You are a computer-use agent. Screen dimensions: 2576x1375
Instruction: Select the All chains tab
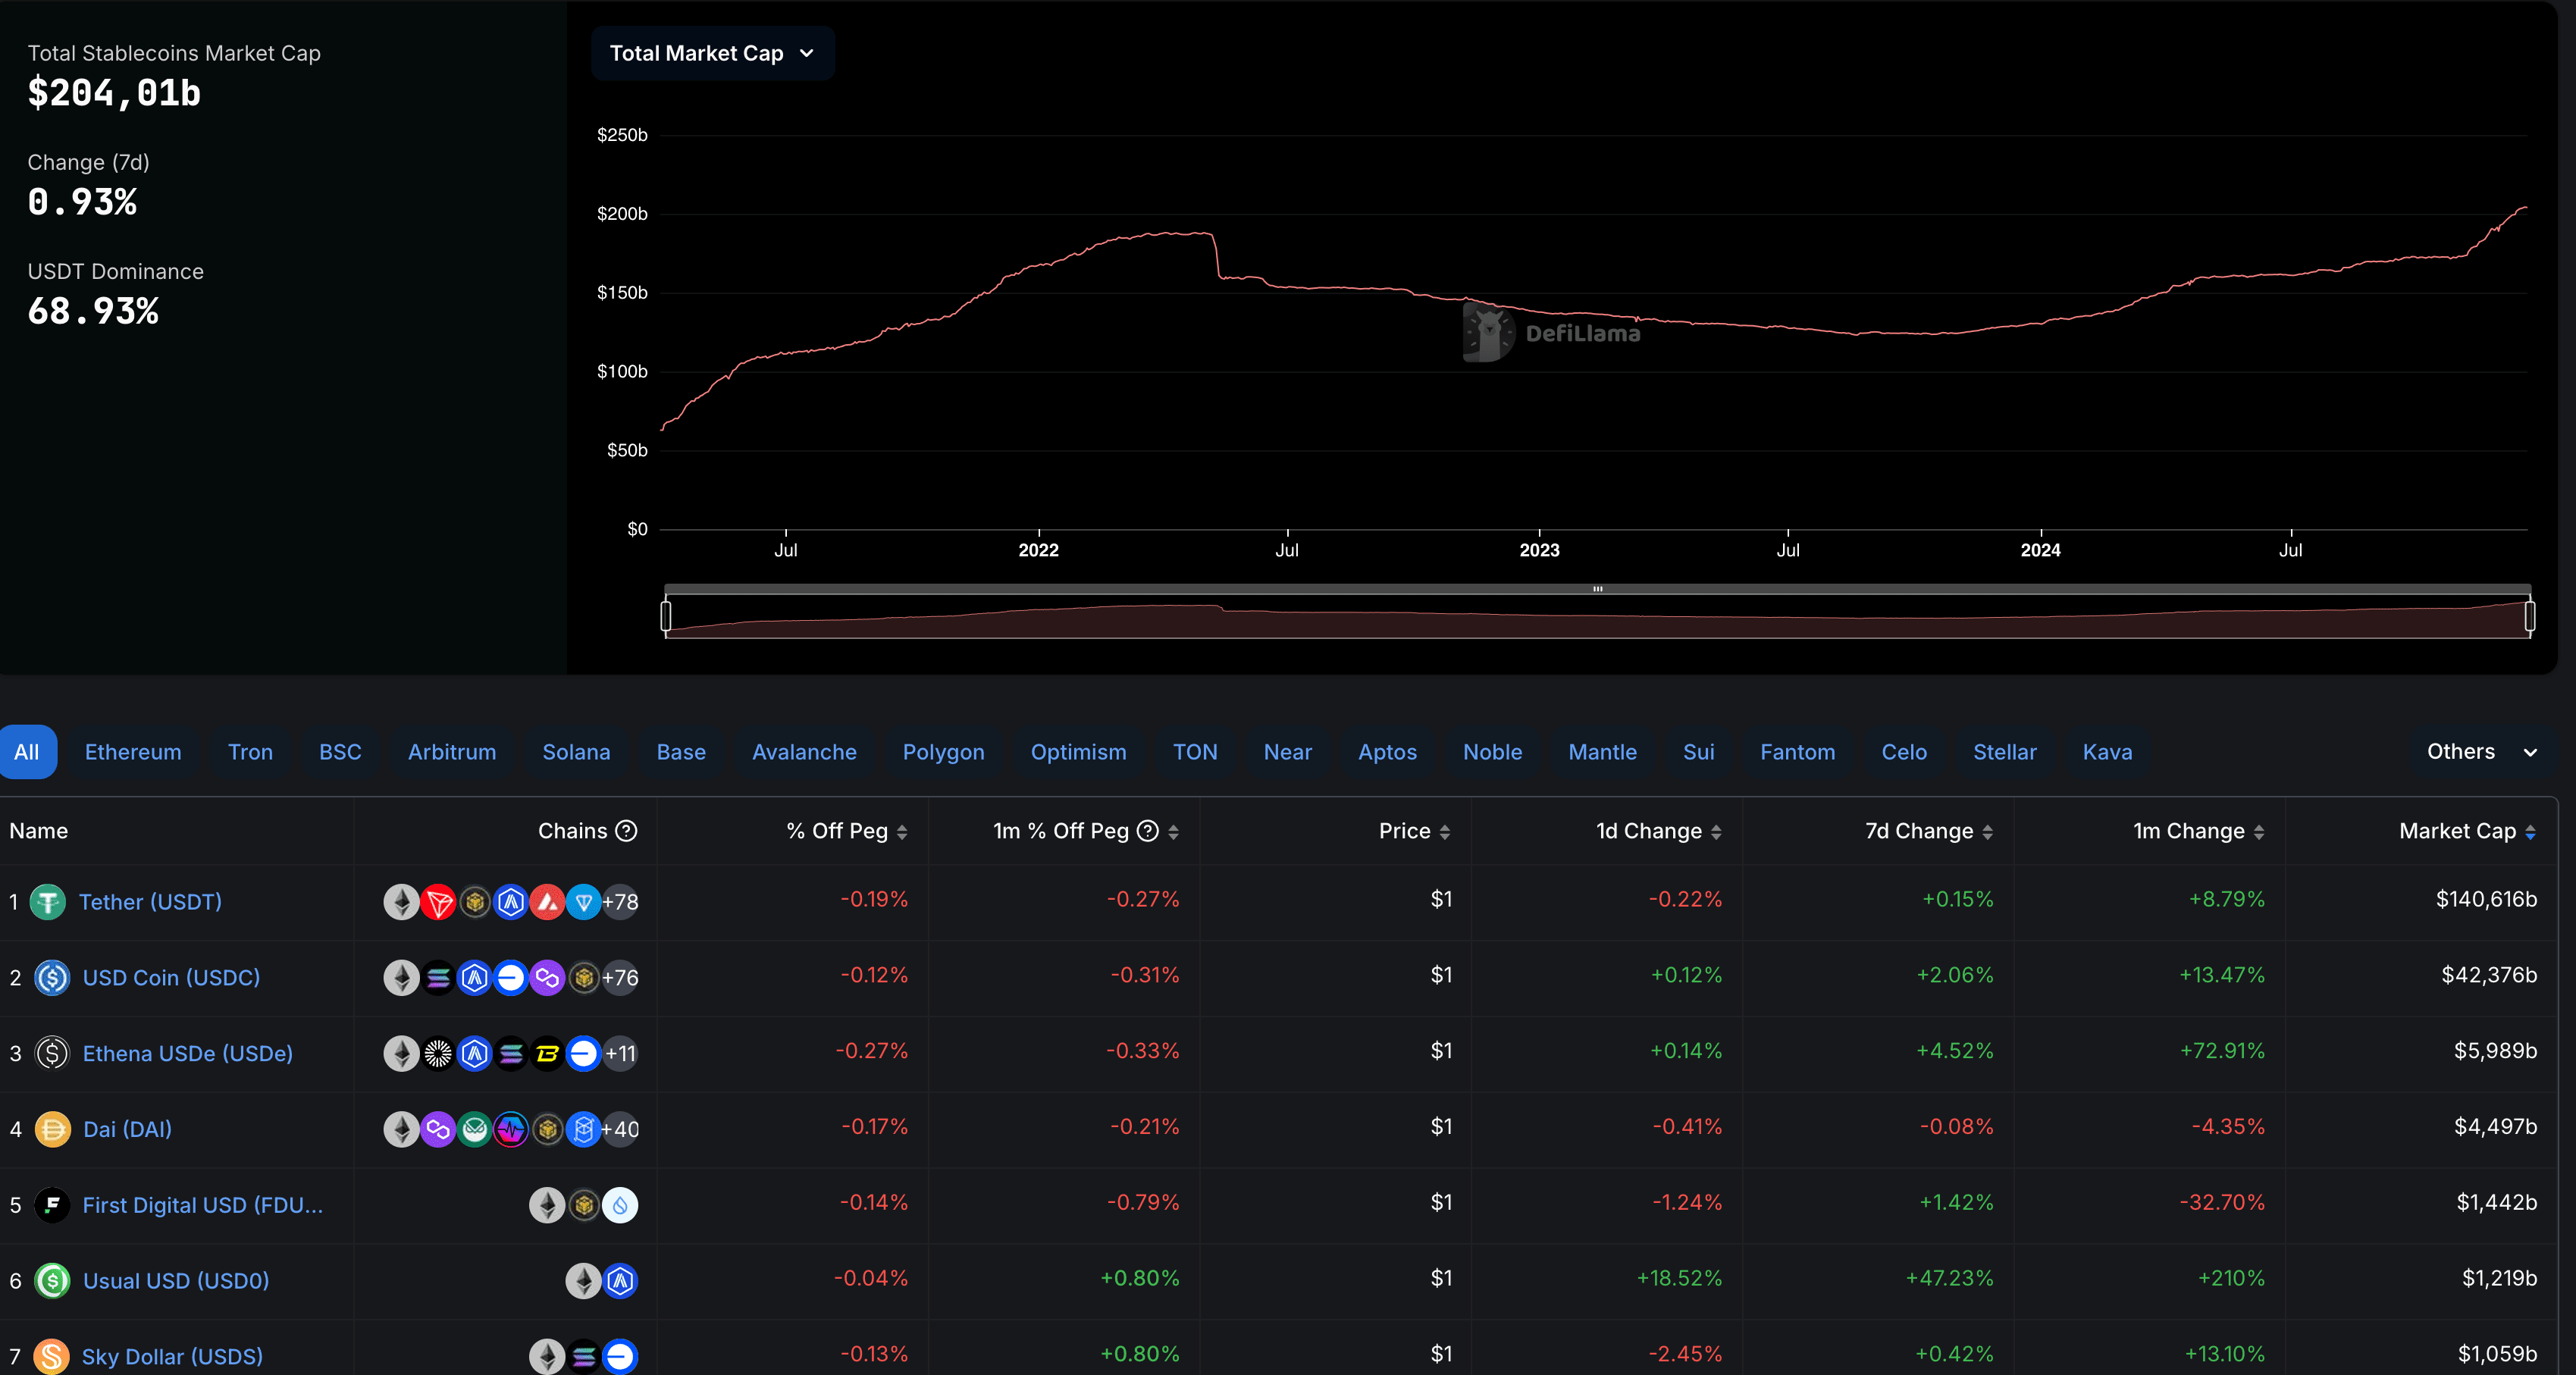(27, 752)
